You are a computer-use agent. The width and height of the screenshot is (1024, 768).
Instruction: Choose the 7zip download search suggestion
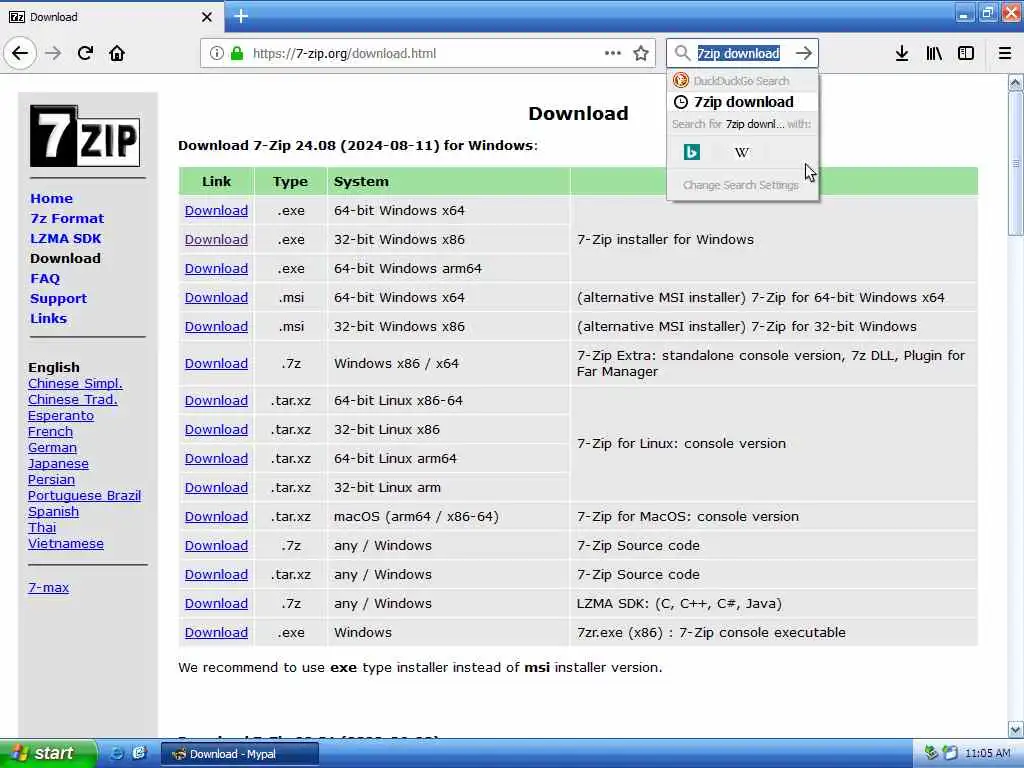[x=743, y=102]
